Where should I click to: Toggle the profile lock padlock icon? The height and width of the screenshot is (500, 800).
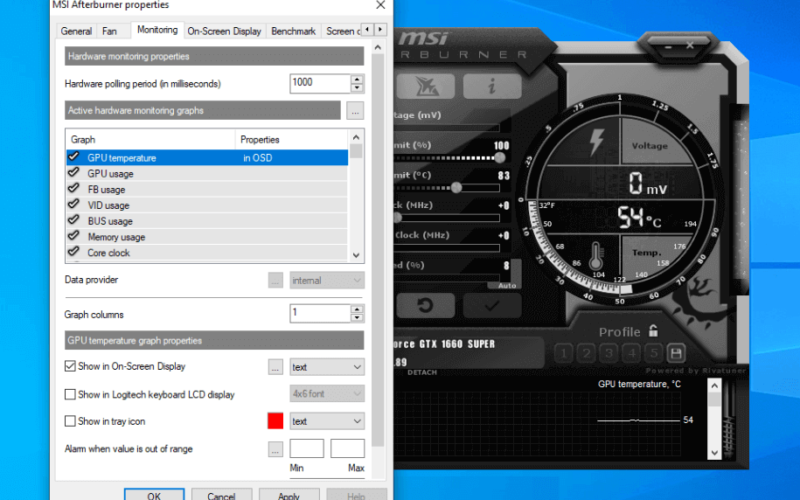click(653, 331)
